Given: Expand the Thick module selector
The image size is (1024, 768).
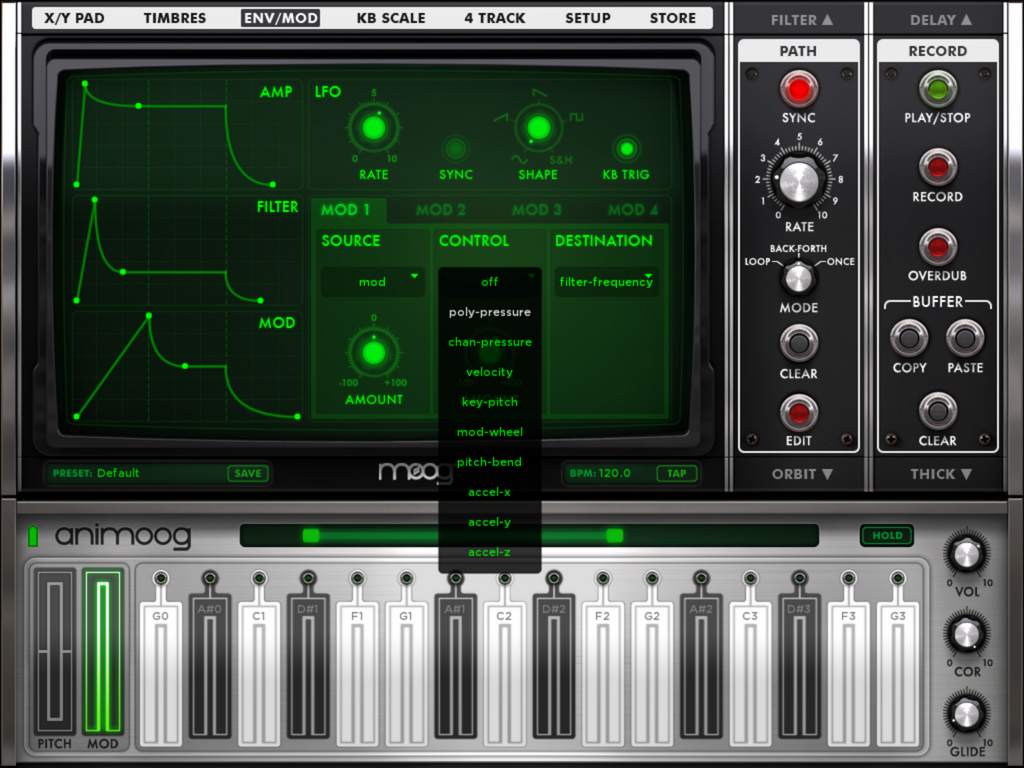Looking at the screenshot, I should (941, 474).
